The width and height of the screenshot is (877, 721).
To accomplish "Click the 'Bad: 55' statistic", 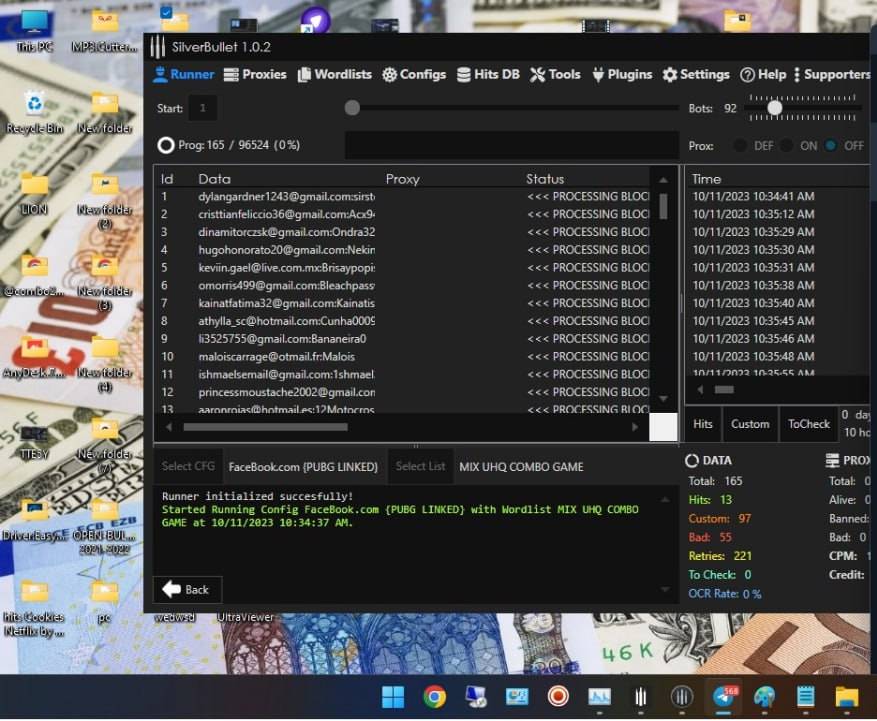I will 710,538.
